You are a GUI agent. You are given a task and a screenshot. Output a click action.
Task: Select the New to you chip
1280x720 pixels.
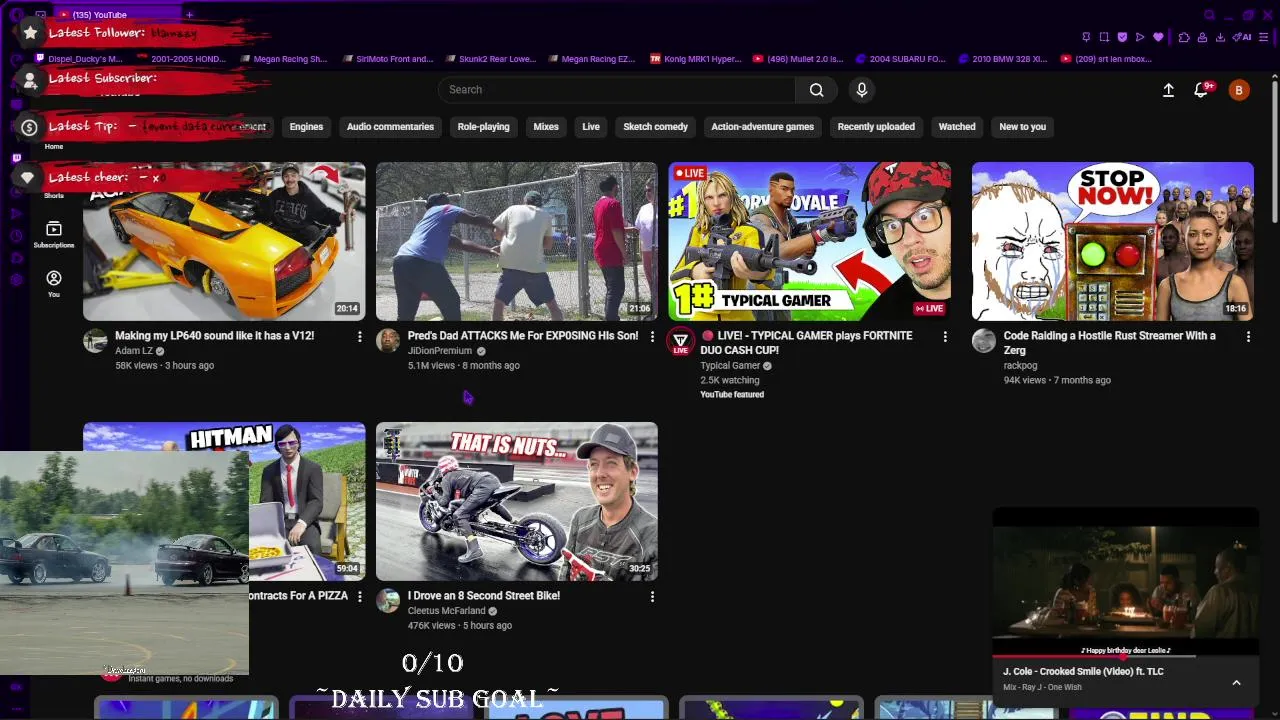click(x=1022, y=127)
